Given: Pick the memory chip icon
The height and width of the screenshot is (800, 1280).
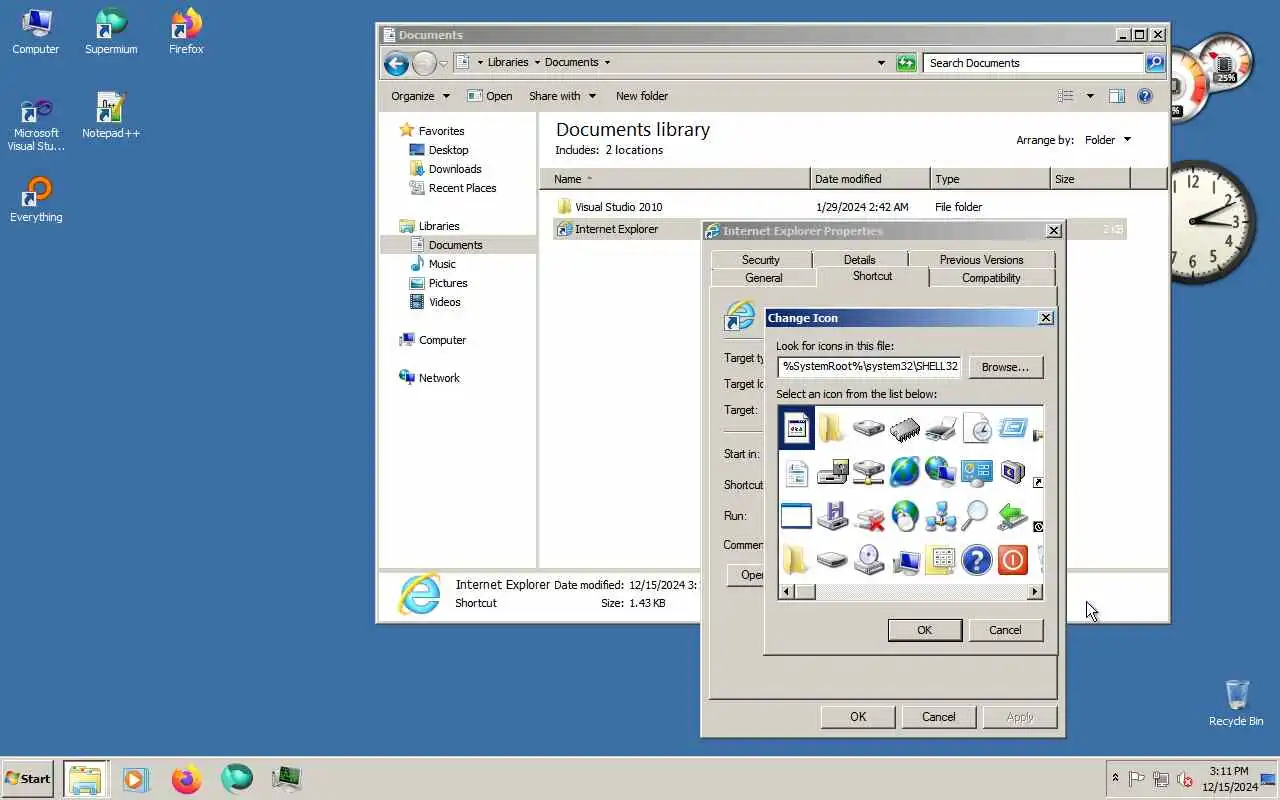Looking at the screenshot, I should point(904,428).
